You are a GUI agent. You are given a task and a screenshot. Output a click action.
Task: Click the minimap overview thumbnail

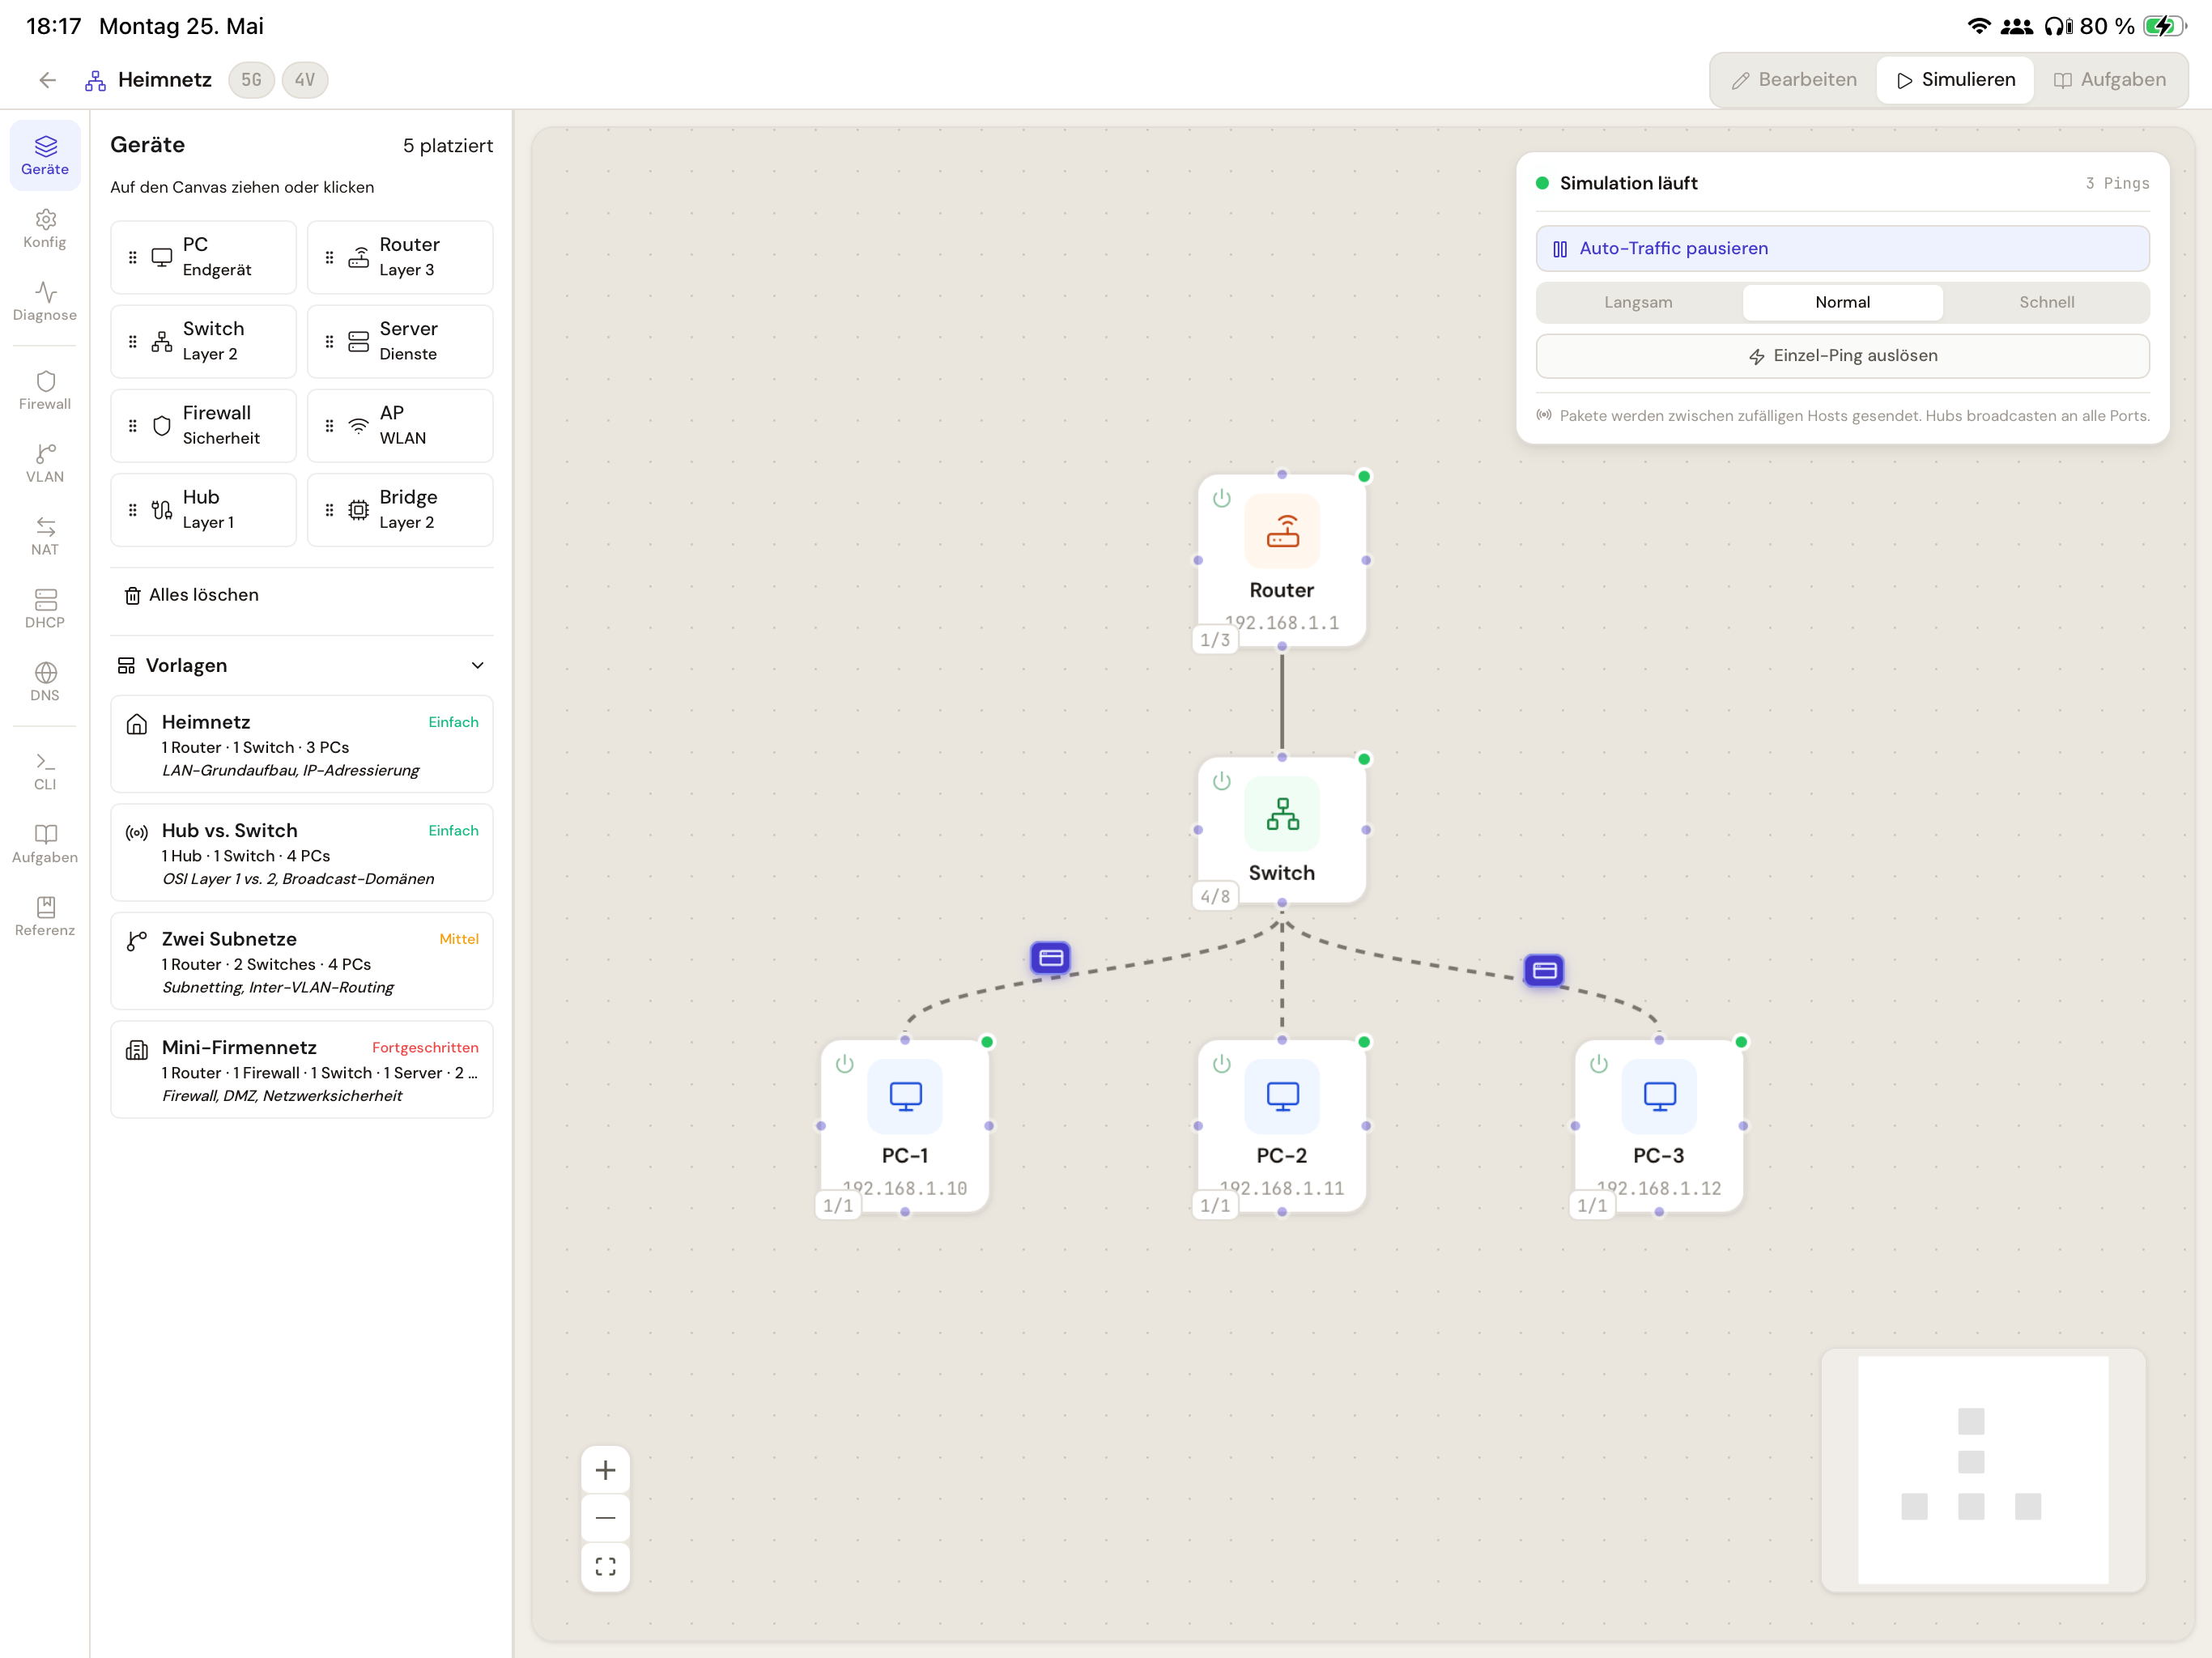pos(1983,1470)
